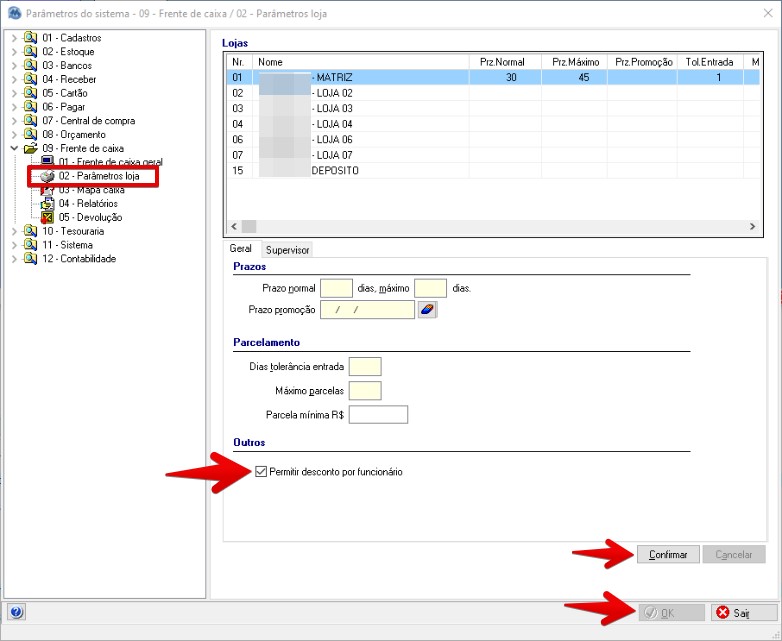Expand the 01 - Cadastros tree node
This screenshot has height=641, width=782.
pos(14,38)
